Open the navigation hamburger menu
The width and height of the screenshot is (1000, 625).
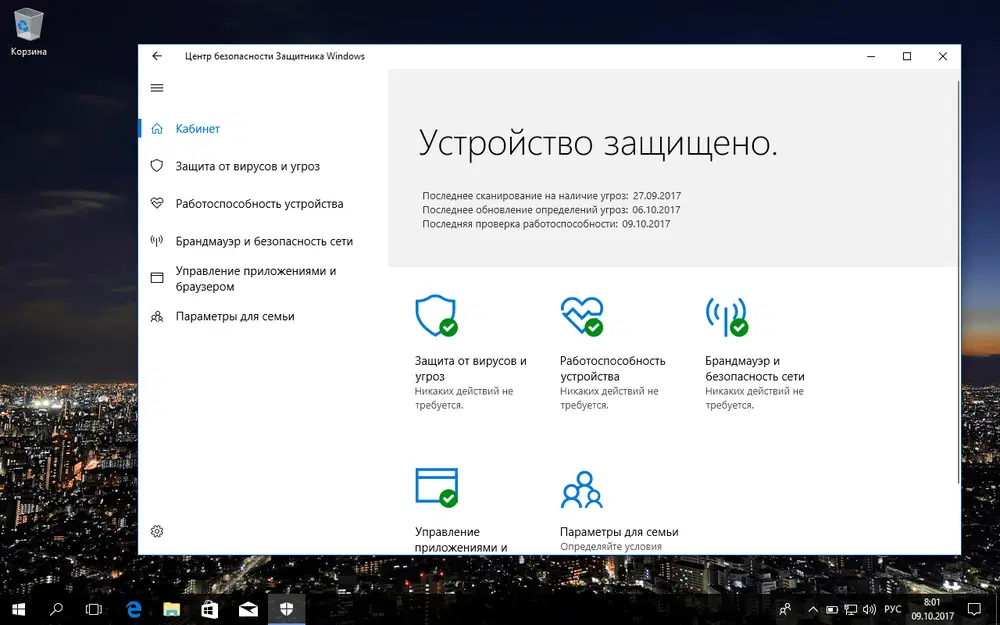pyautogui.click(x=157, y=88)
